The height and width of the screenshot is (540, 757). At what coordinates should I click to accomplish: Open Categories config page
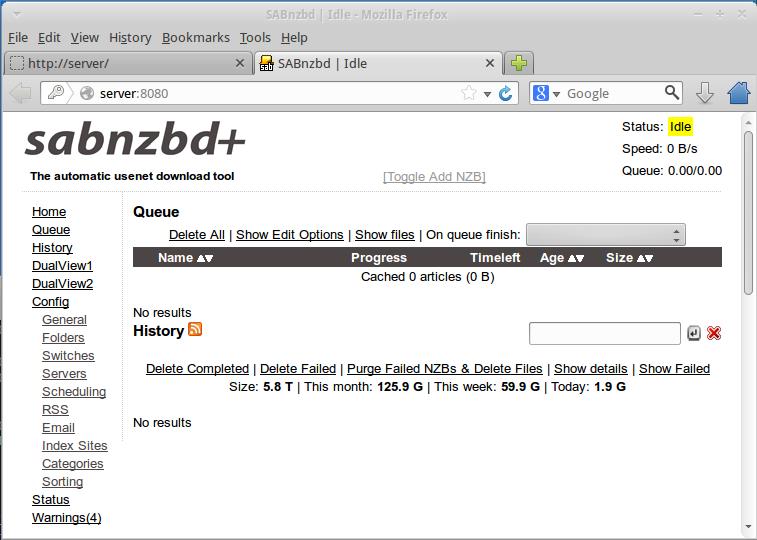pyautogui.click(x=72, y=464)
